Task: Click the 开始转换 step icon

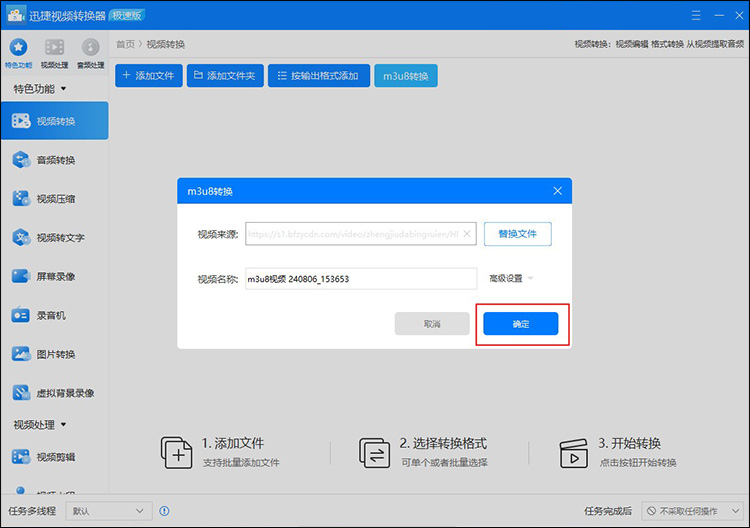Action: pos(573,453)
